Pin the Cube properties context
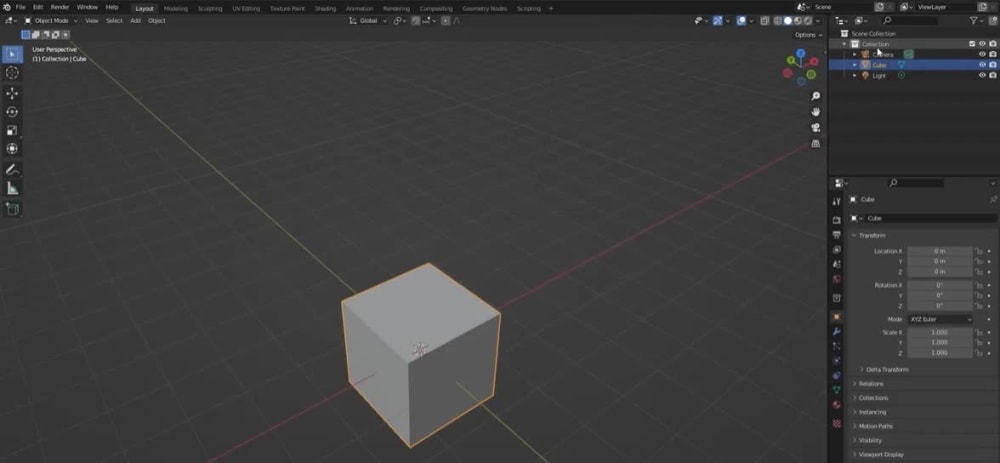This screenshot has height=463, width=1000. [x=993, y=200]
